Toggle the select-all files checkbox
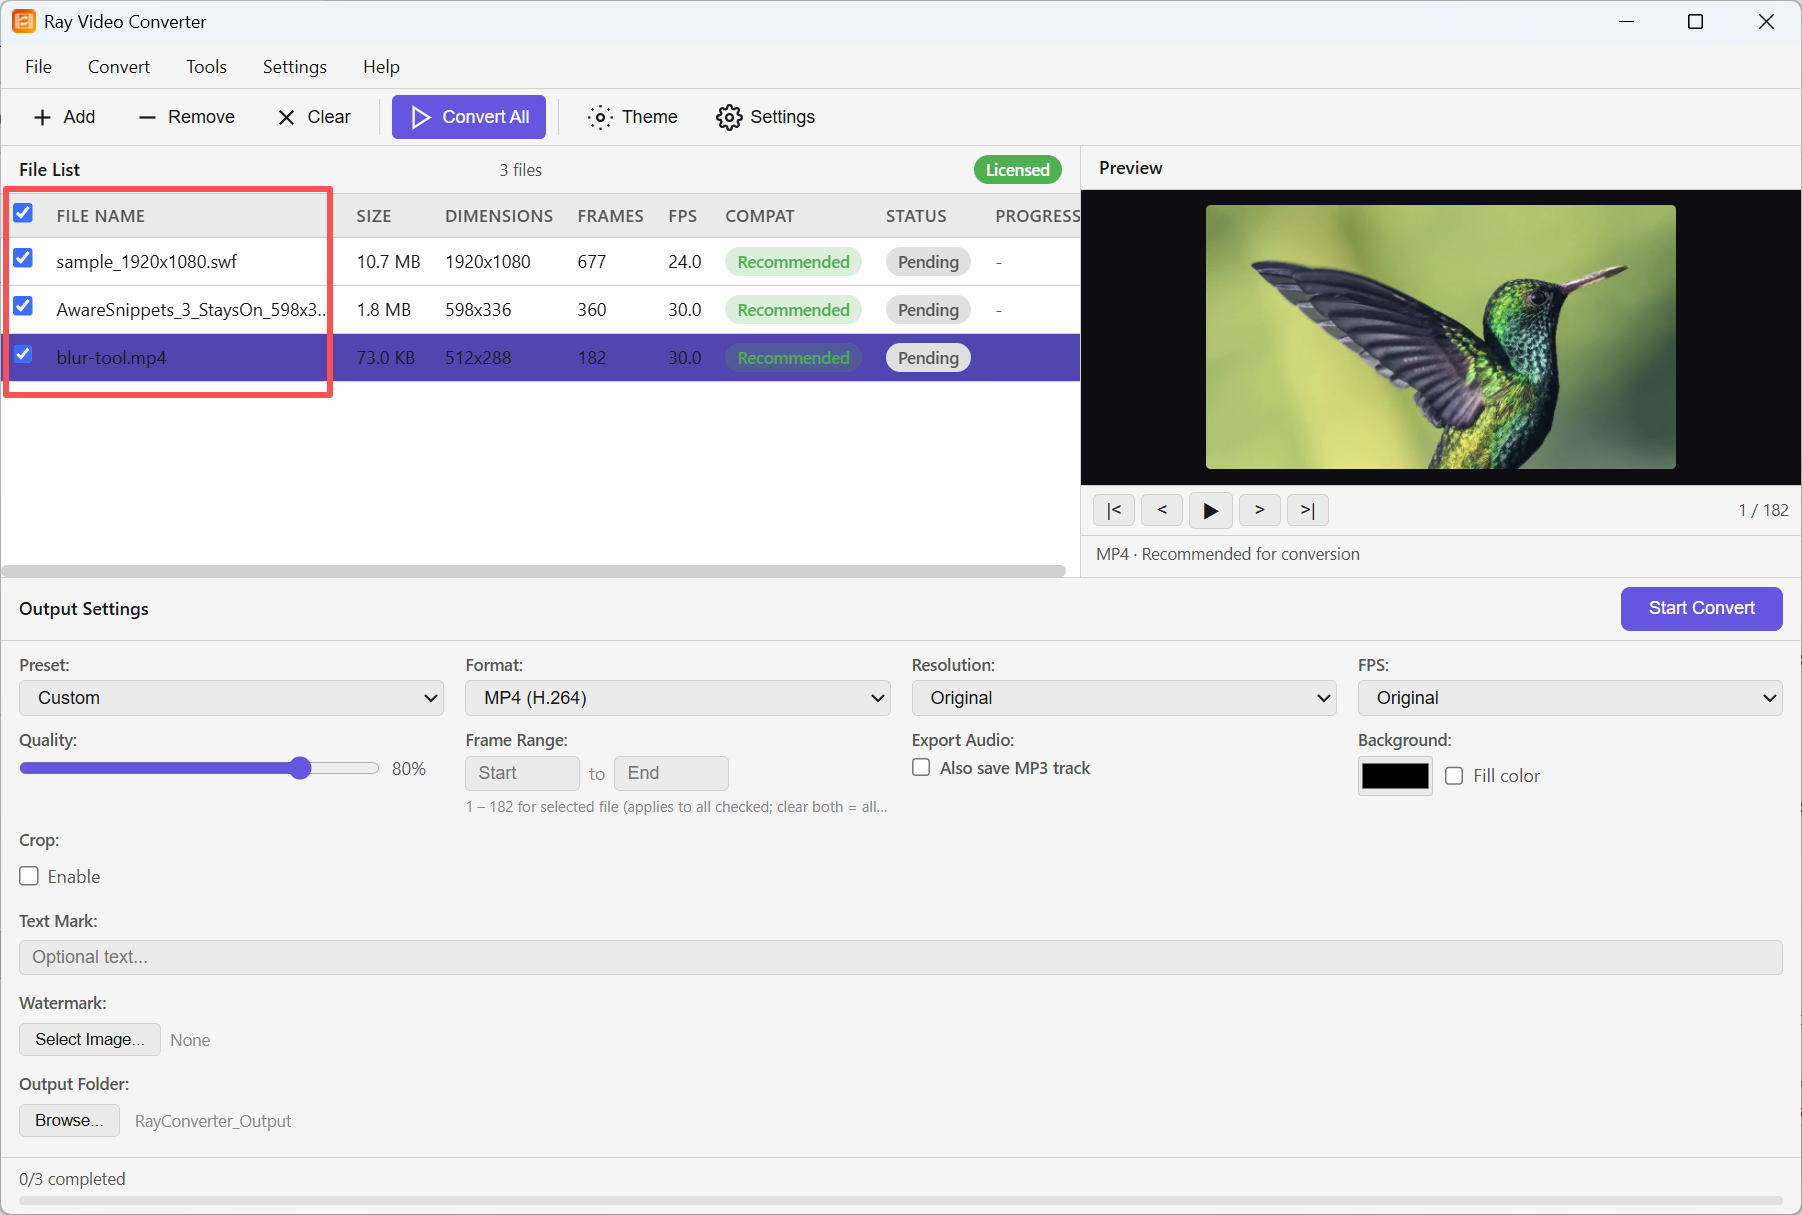Viewport: 1802px width, 1215px height. pyautogui.click(x=23, y=213)
